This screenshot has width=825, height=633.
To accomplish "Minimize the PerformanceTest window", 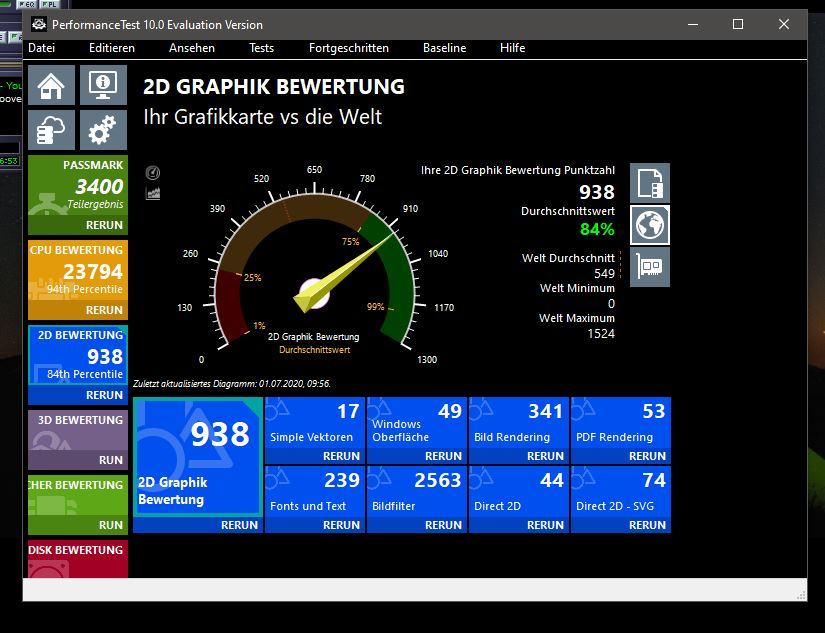I will tap(693, 24).
